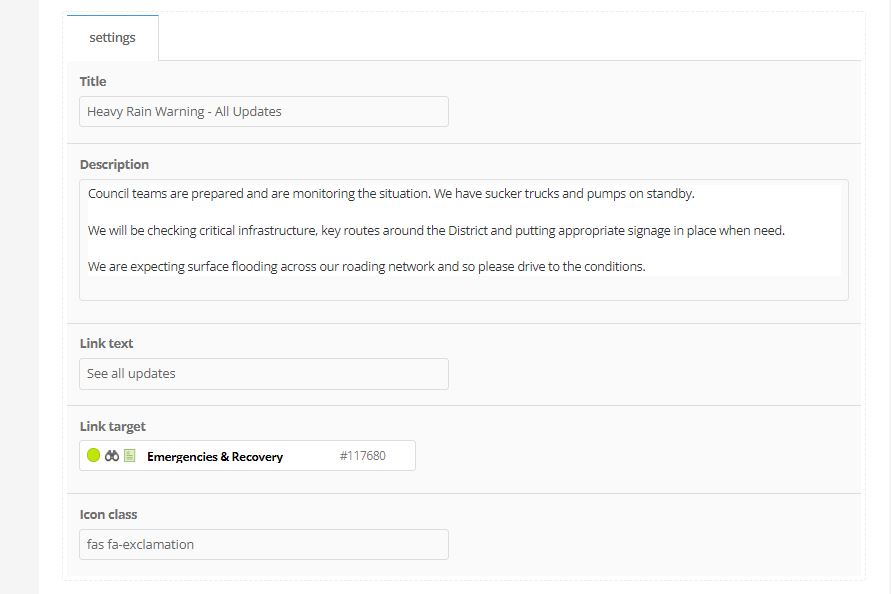891x594 pixels.
Task: Place cursor in the sucker trucks sentence
Action: pos(391,194)
